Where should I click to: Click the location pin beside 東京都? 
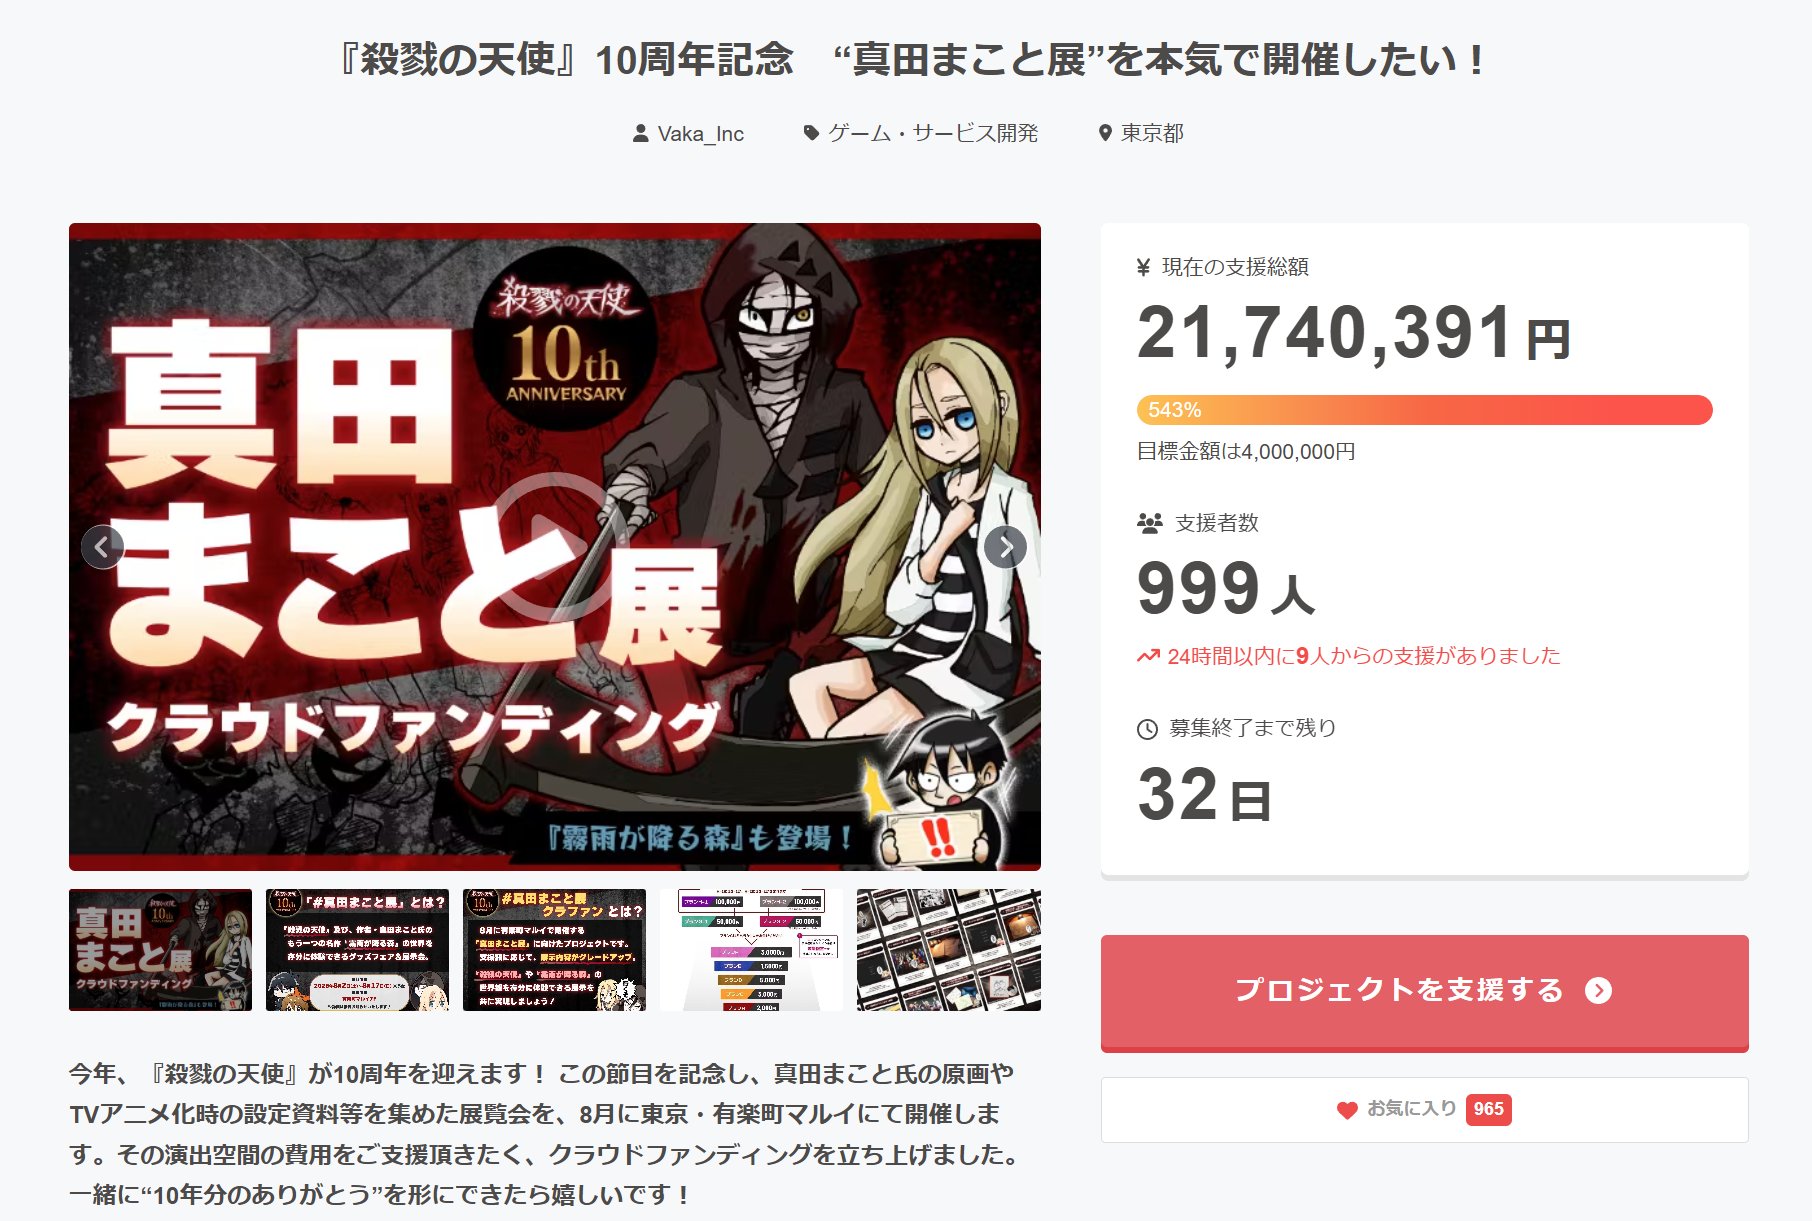[1105, 133]
